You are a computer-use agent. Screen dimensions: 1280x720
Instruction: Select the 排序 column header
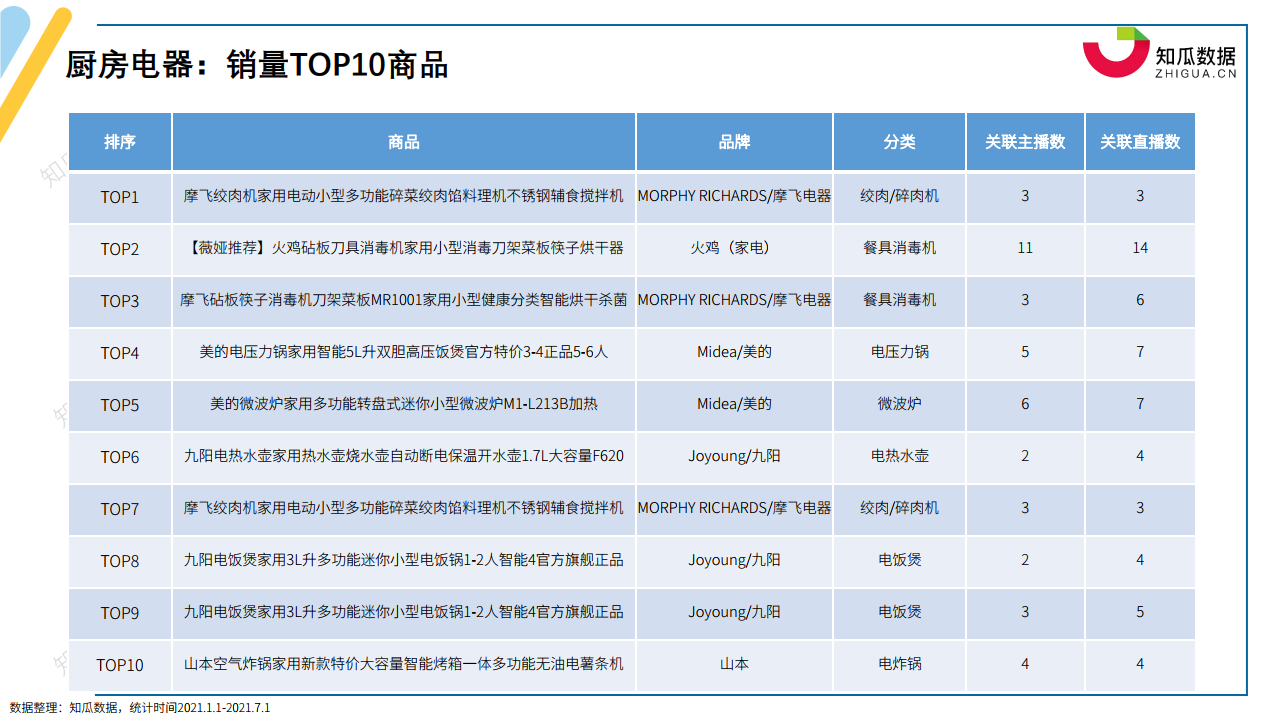tap(120, 142)
